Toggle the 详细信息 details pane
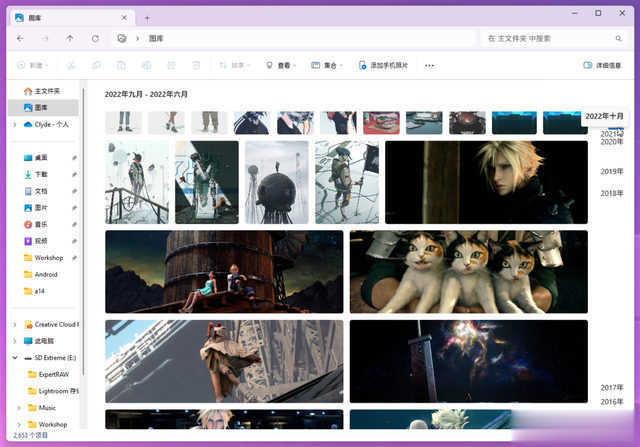The width and height of the screenshot is (640, 447). coord(602,65)
